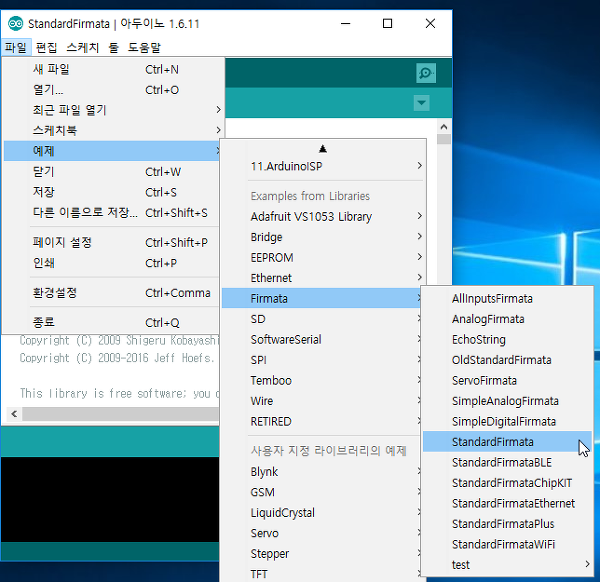Open 환경설정 preferences entry

111,293
